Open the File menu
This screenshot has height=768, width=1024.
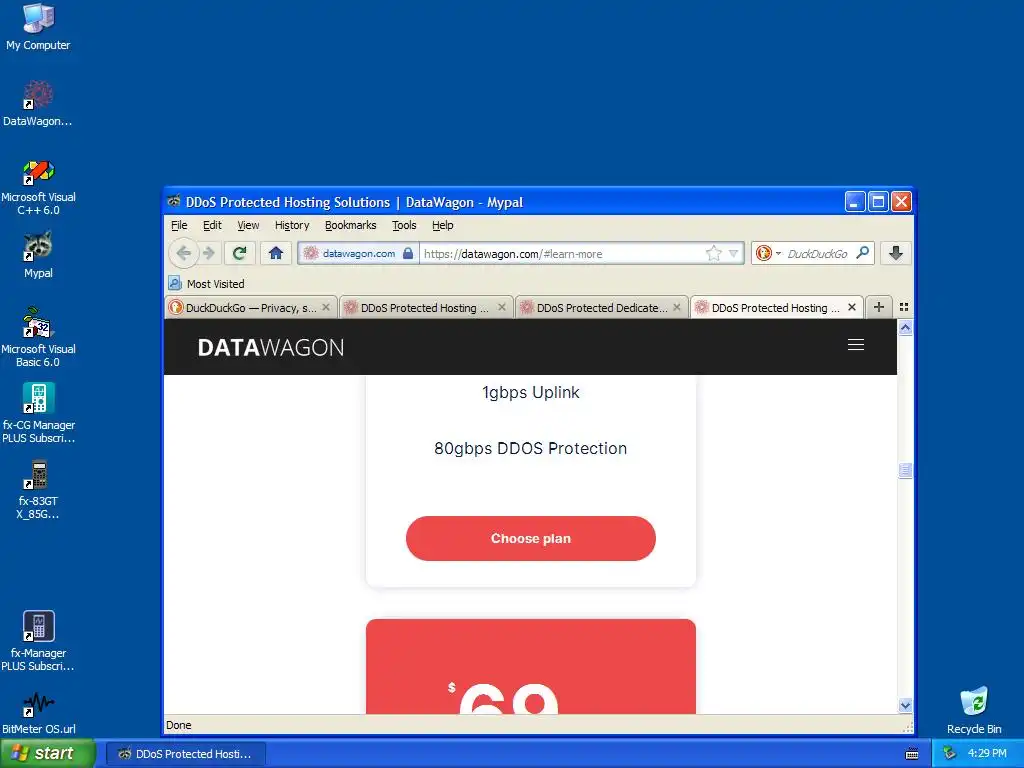[179, 225]
